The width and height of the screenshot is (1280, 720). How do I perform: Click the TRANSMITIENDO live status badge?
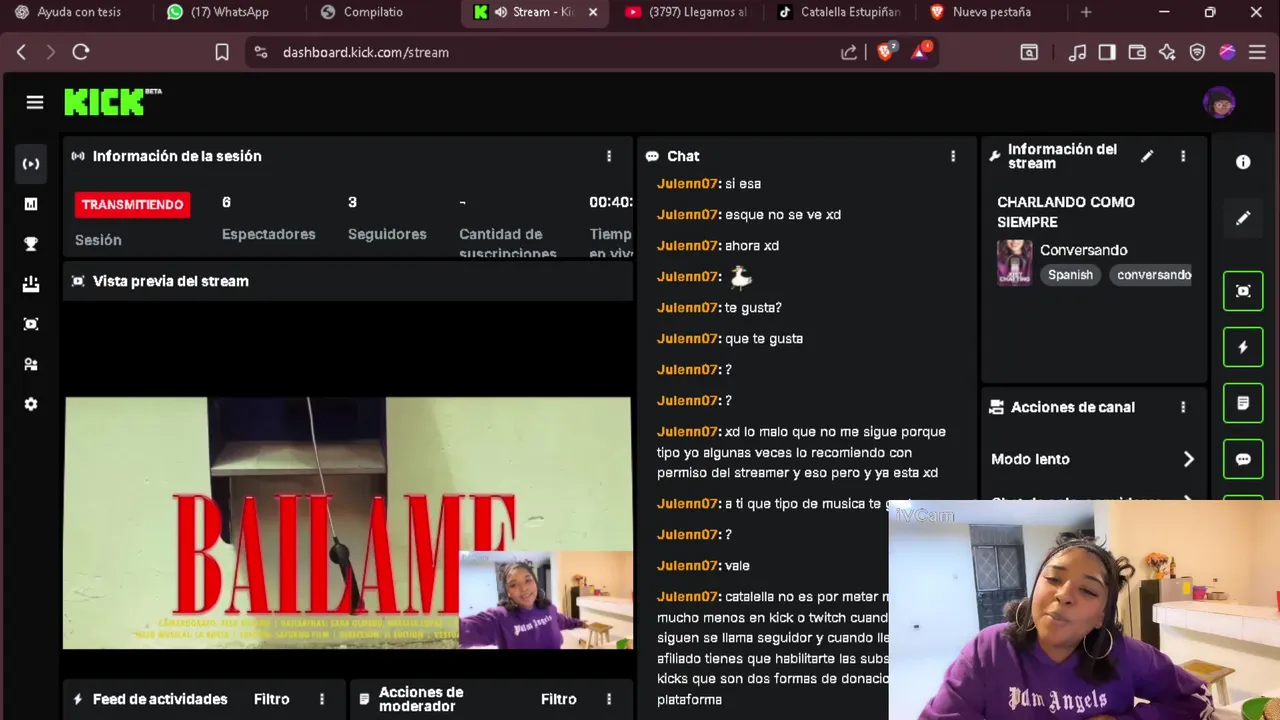coord(132,204)
